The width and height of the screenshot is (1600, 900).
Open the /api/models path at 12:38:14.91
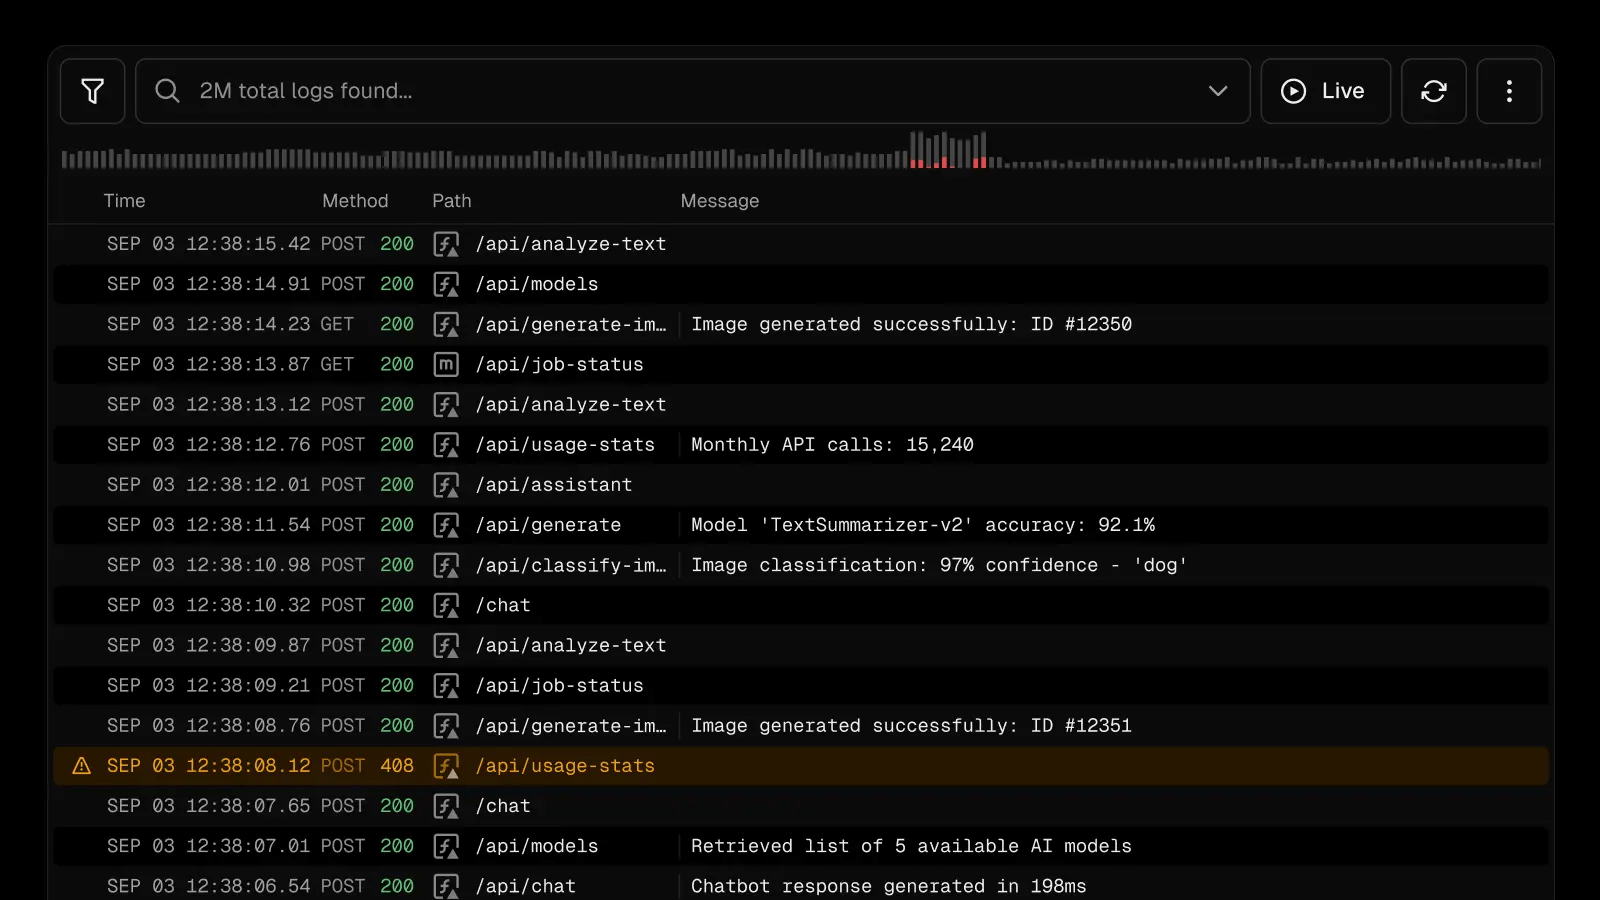537,284
